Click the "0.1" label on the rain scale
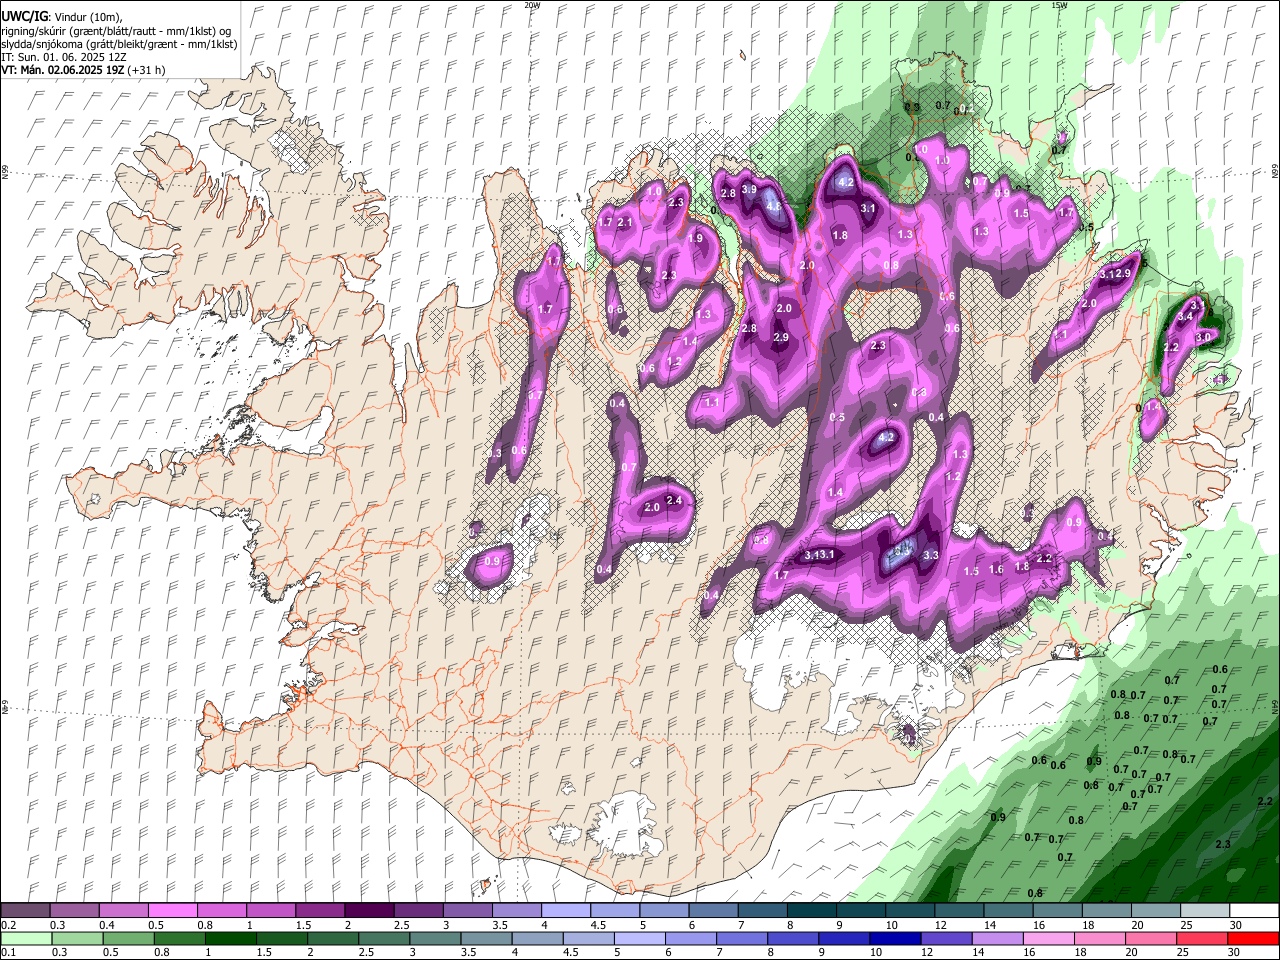 [9, 952]
